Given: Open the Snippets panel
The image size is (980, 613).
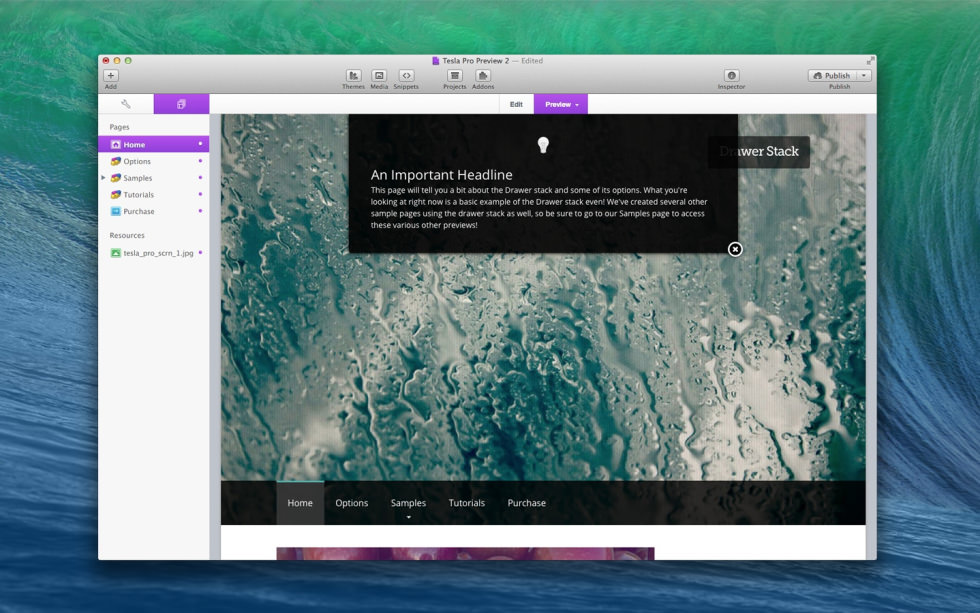Looking at the screenshot, I should click(x=406, y=76).
